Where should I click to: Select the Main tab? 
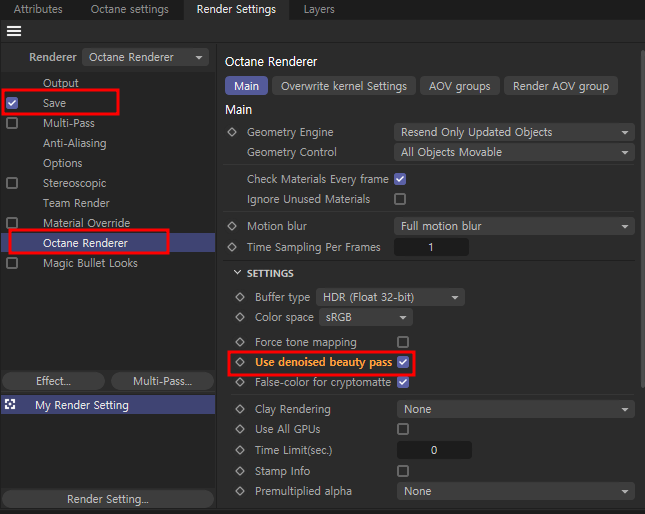(x=246, y=86)
